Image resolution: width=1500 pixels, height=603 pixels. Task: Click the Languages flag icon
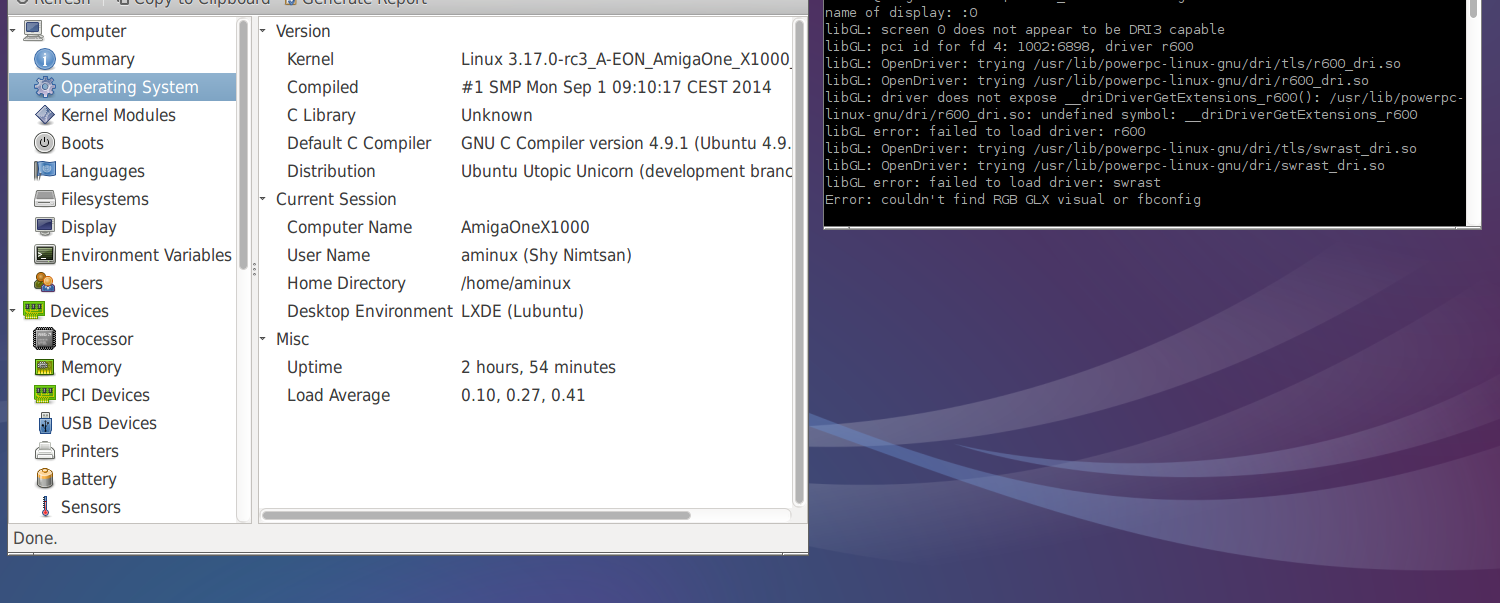pyautogui.click(x=44, y=171)
